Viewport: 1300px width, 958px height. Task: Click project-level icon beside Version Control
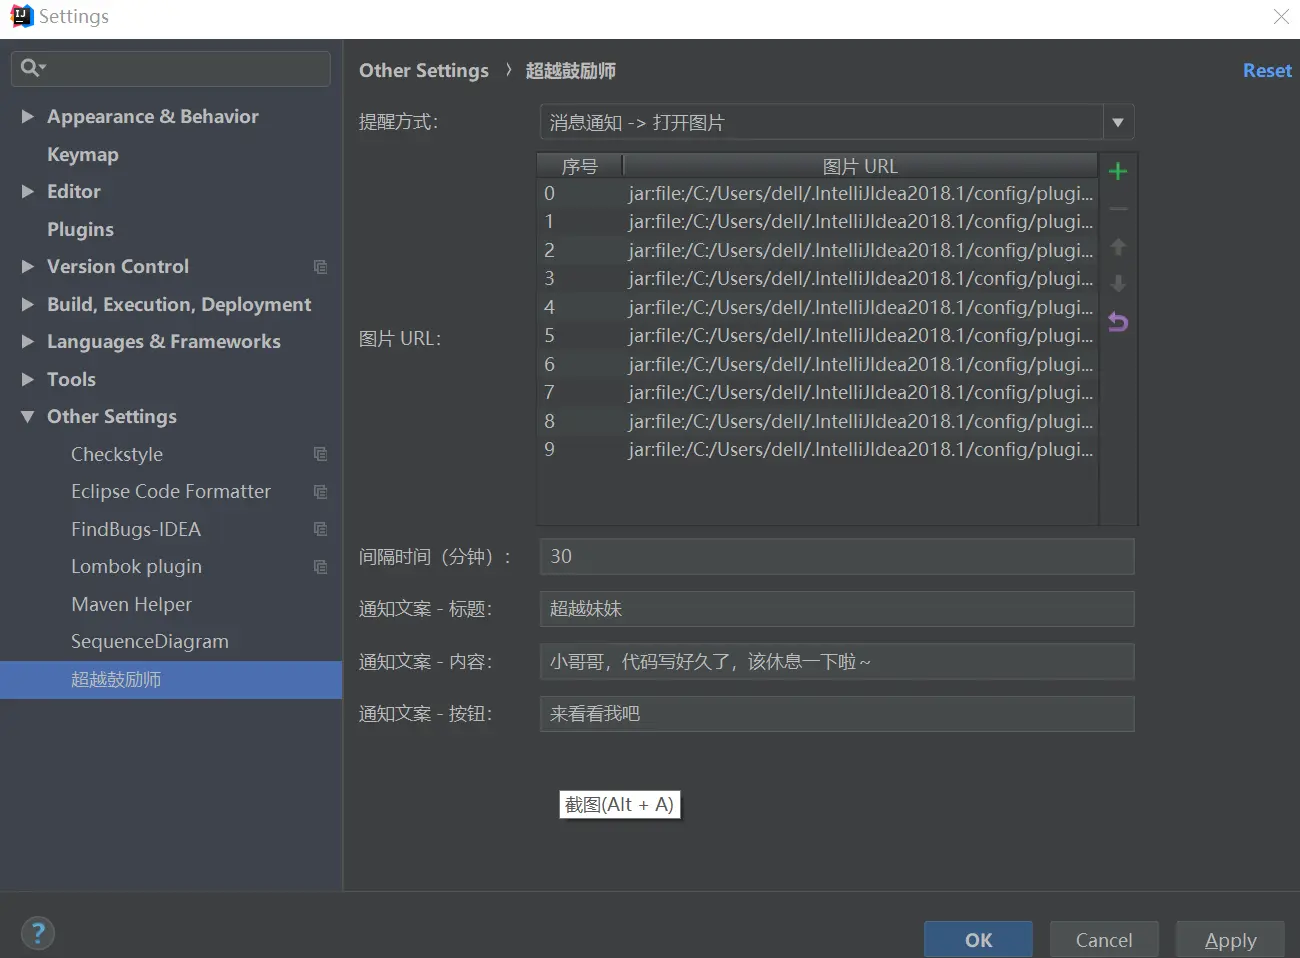point(320,267)
